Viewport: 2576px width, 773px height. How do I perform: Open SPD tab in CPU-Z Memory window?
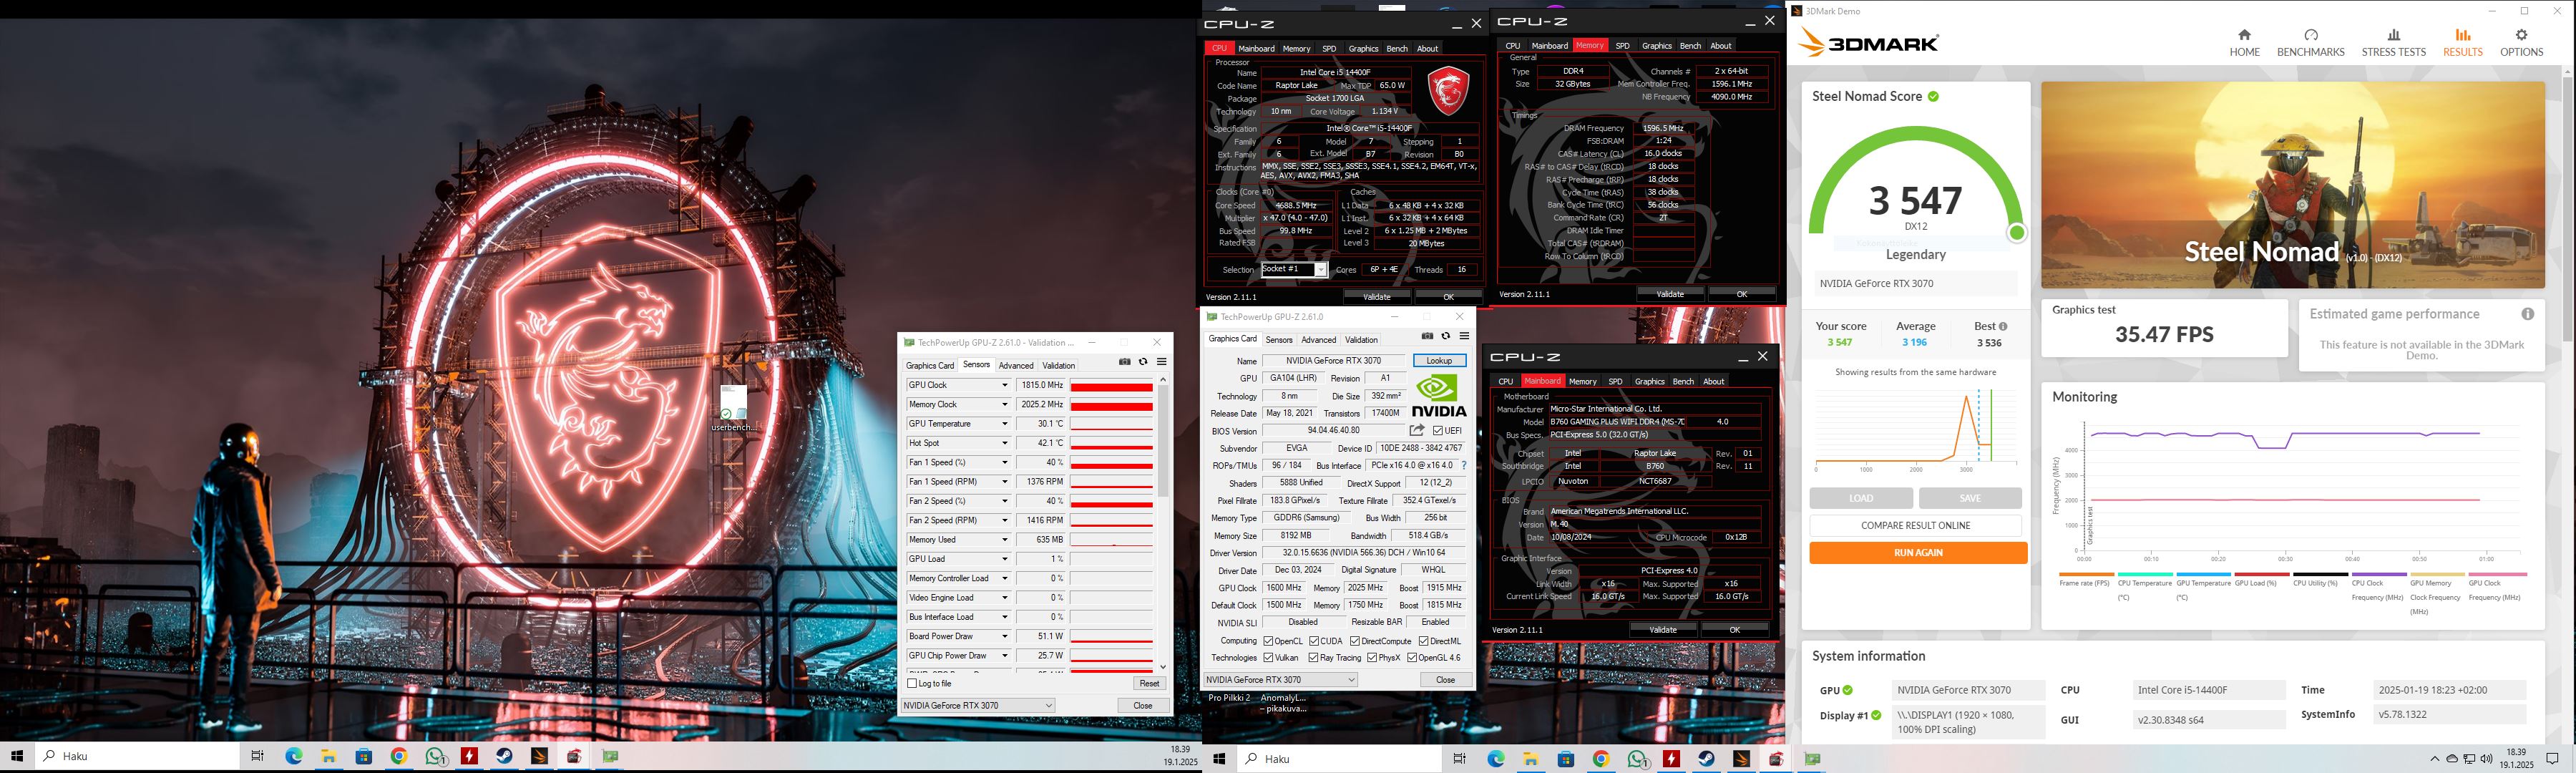coord(1622,45)
